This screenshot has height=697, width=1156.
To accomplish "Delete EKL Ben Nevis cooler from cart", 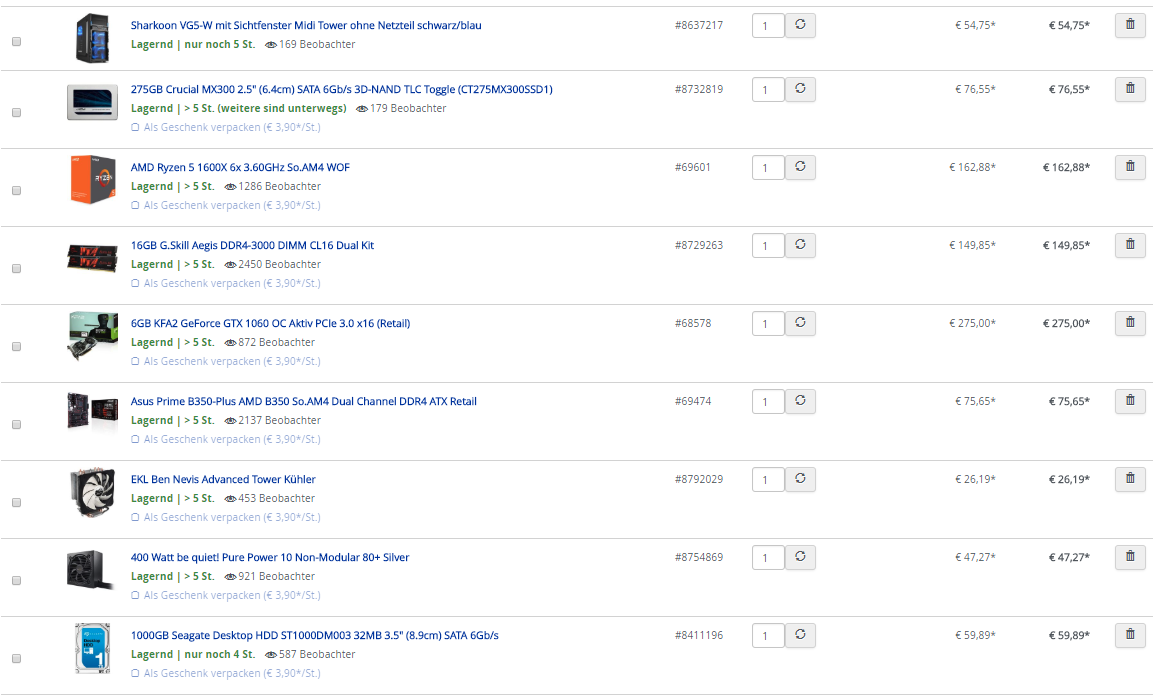I will click(x=1130, y=479).
